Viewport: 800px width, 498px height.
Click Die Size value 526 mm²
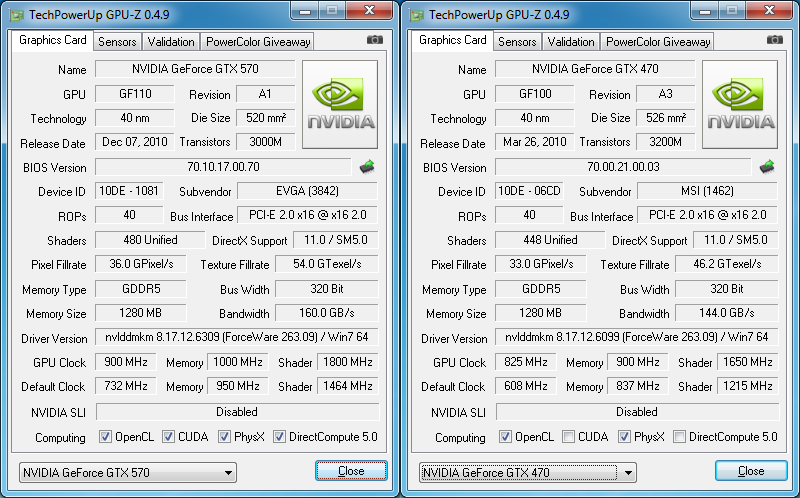coord(666,118)
